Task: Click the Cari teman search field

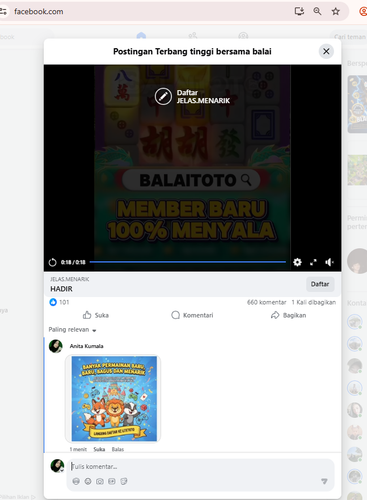Action: tap(349, 37)
